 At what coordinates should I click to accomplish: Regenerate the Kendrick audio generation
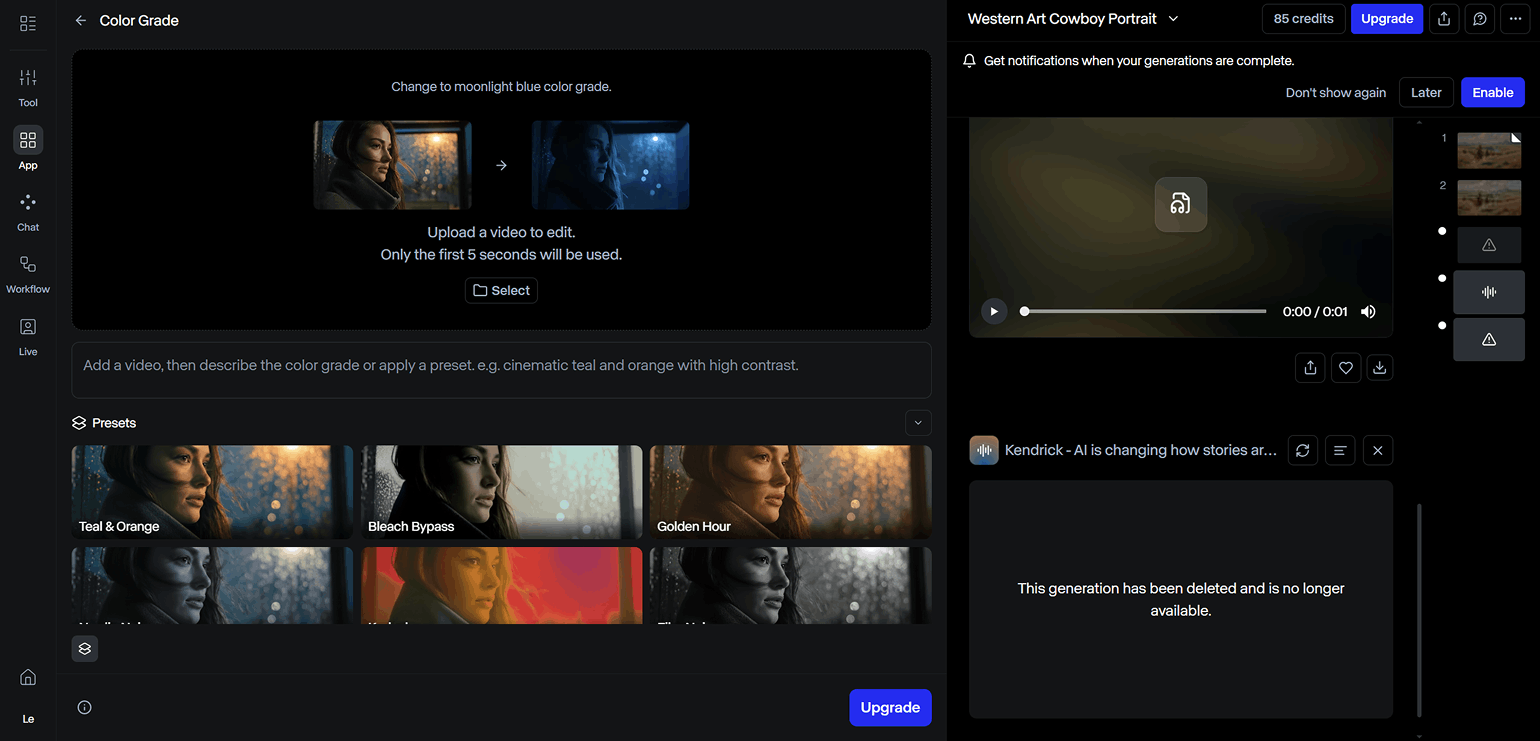[x=1302, y=451]
